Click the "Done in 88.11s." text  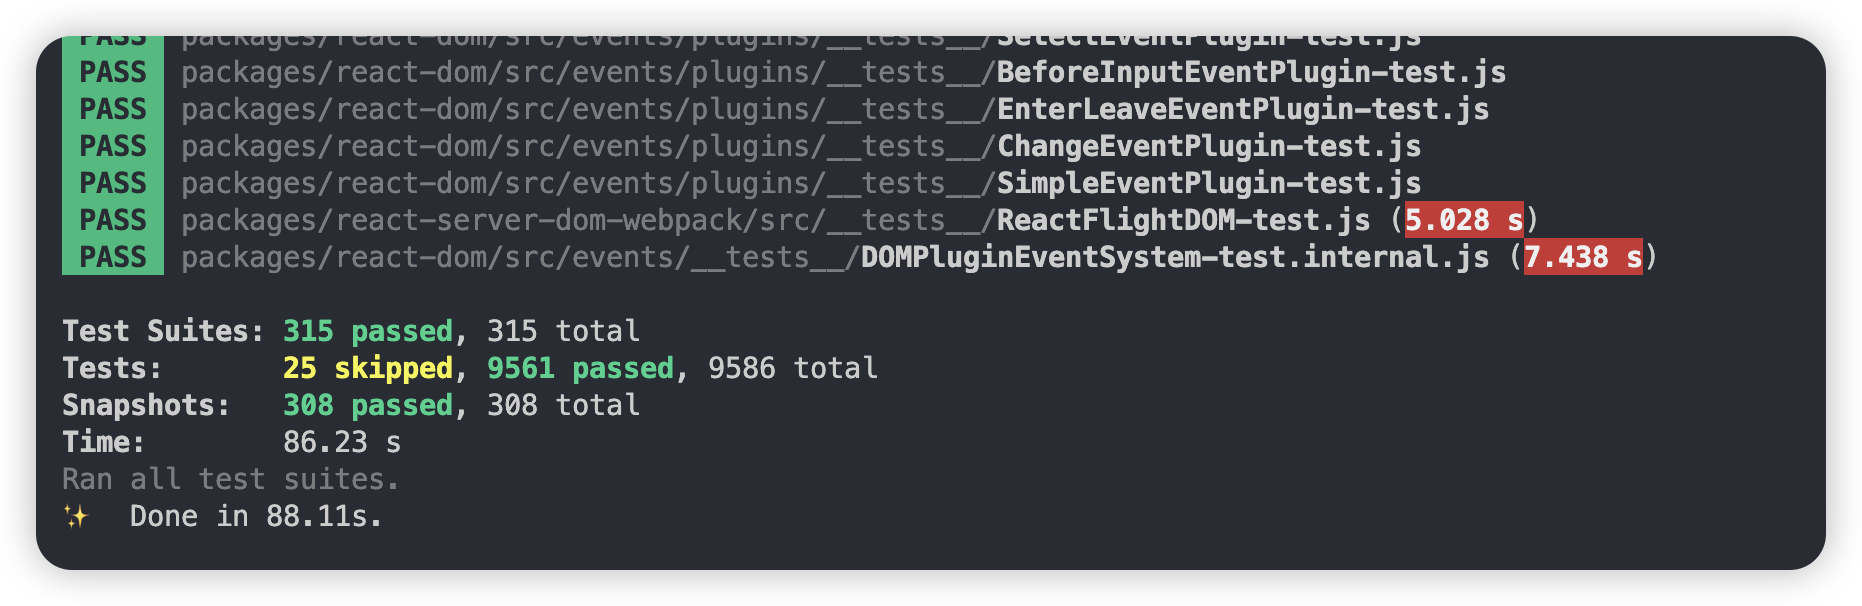click(x=256, y=517)
